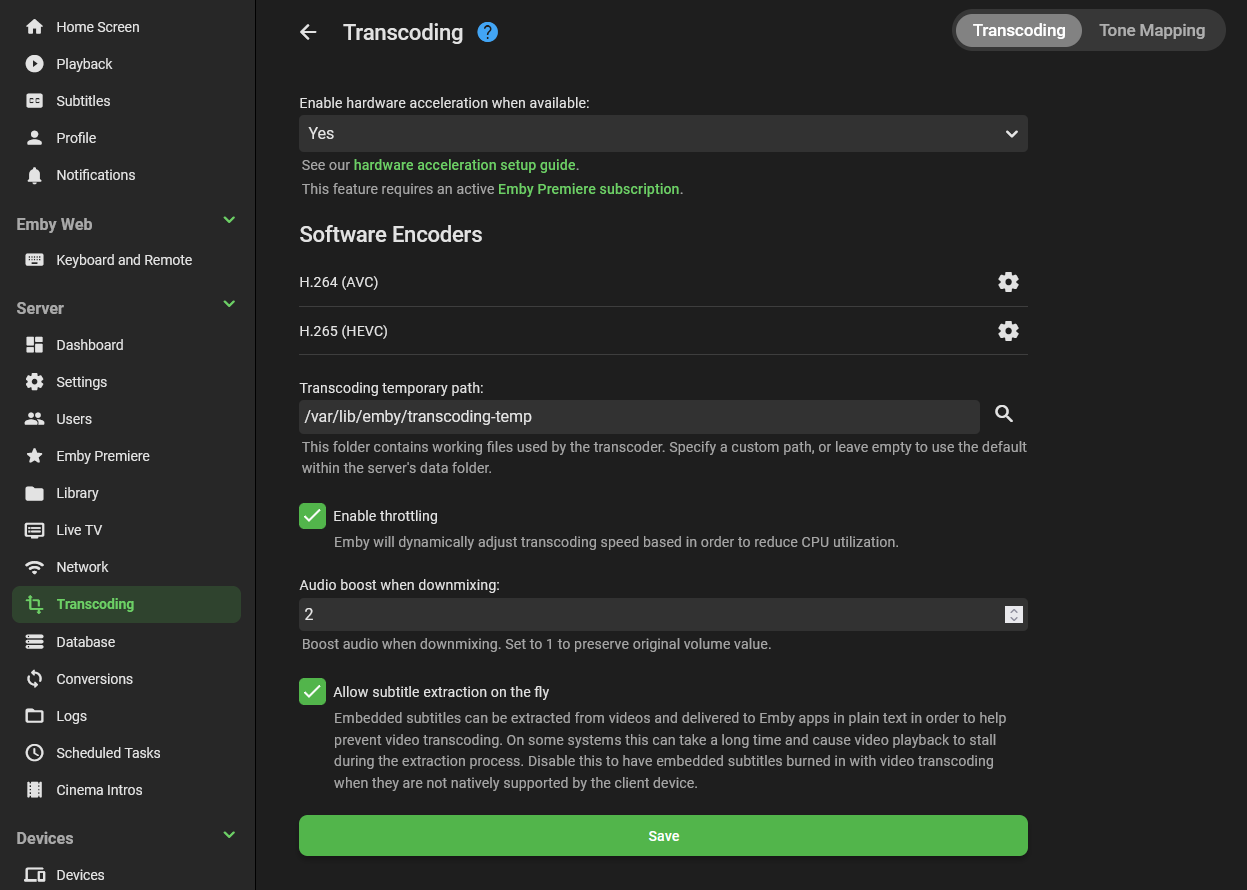Viewport: 1247px width, 890px height.
Task: Browse for transcoding temporary path
Action: [1004, 414]
